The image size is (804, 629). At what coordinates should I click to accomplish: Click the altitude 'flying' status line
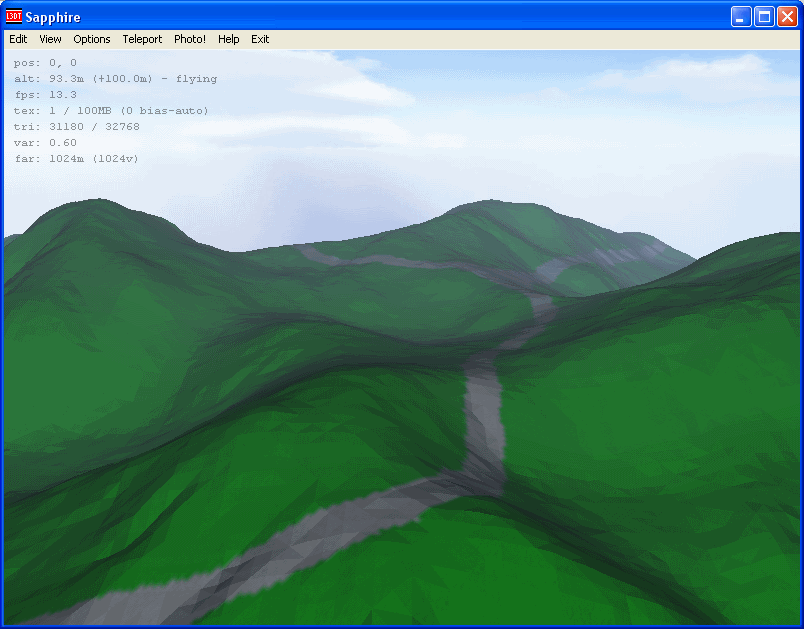click(x=115, y=79)
